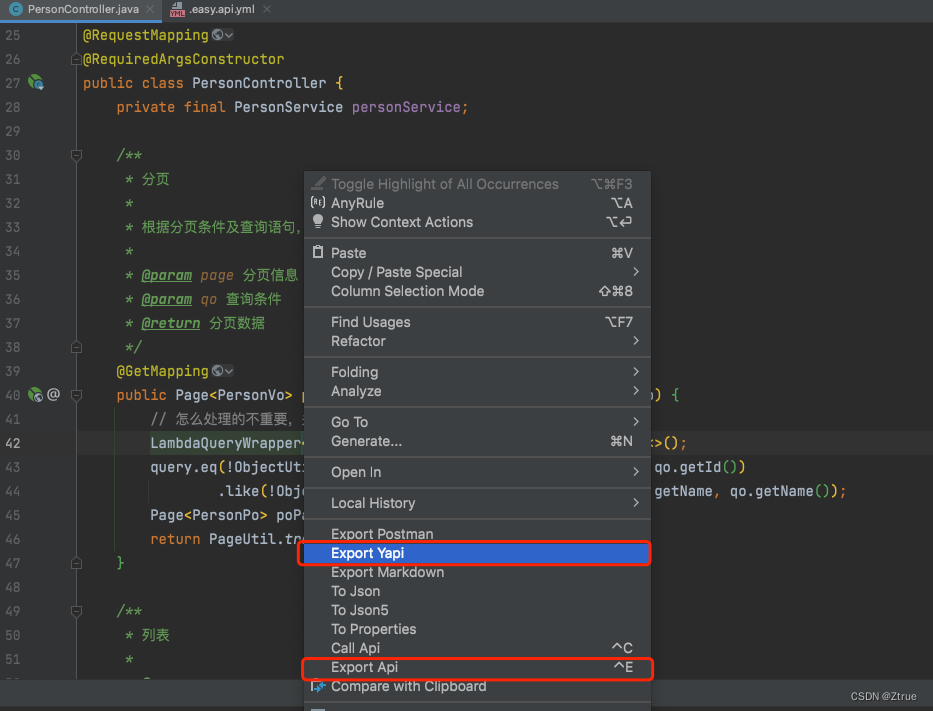The height and width of the screenshot is (711, 933).
Task: Click the YML file icon on easy.api.yml tab
Action: 177,10
